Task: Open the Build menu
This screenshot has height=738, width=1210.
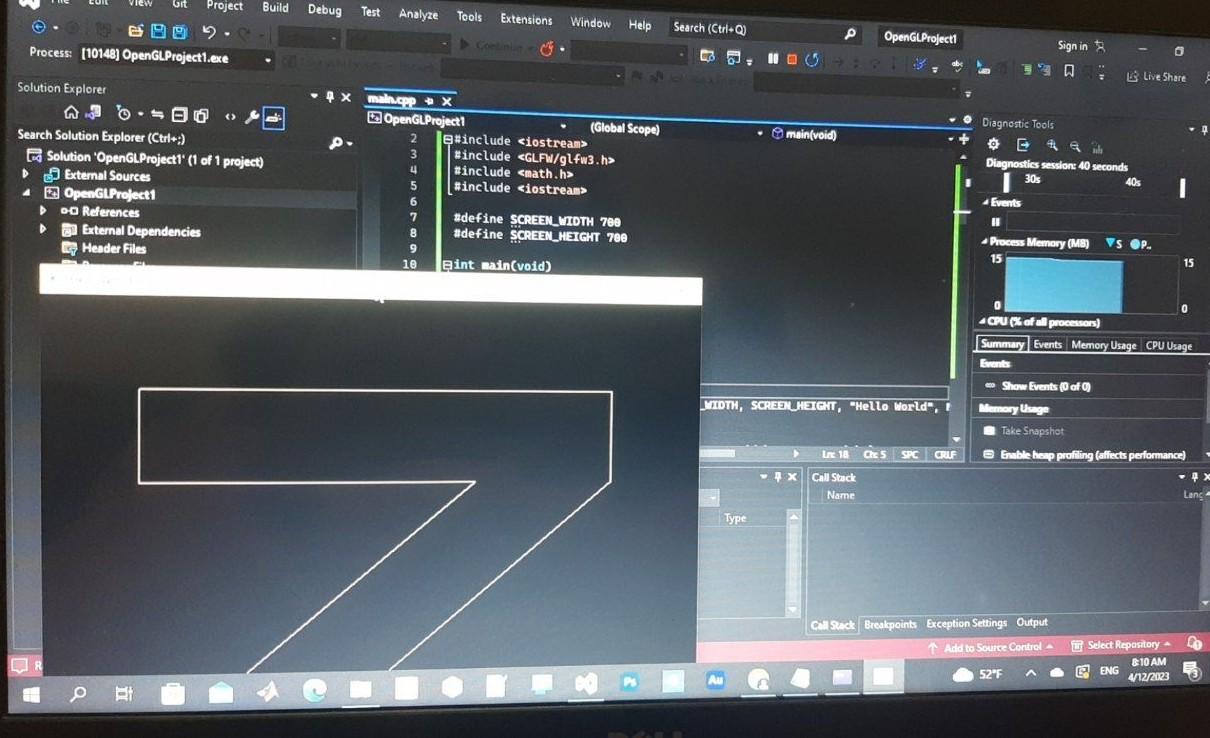Action: click(275, 7)
